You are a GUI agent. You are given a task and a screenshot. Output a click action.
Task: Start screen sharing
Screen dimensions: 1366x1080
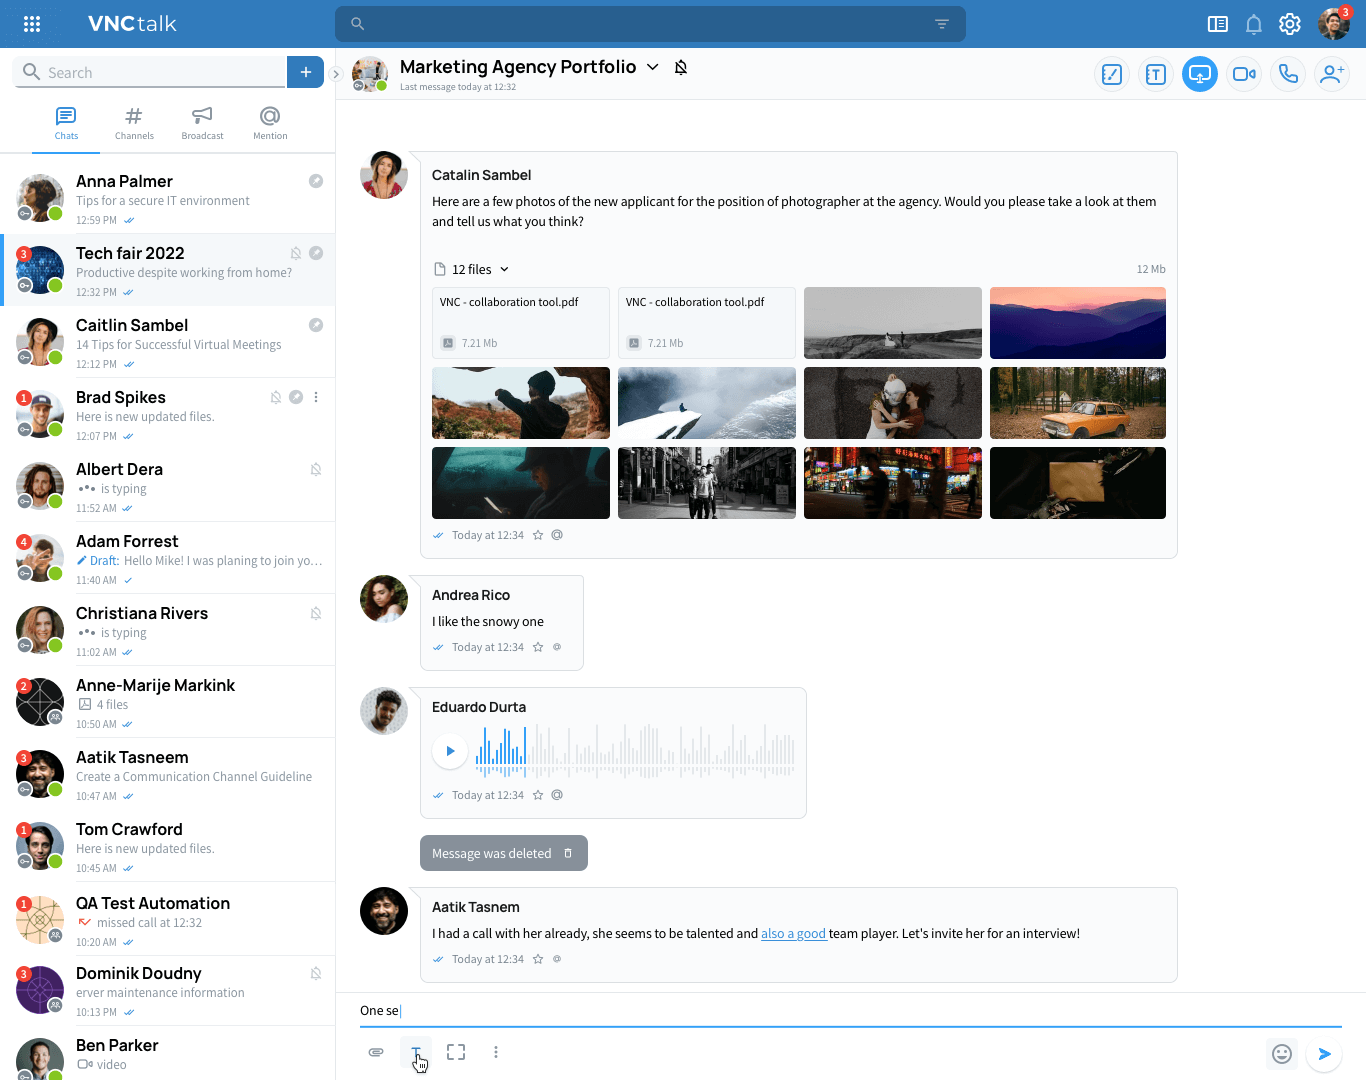point(1200,74)
